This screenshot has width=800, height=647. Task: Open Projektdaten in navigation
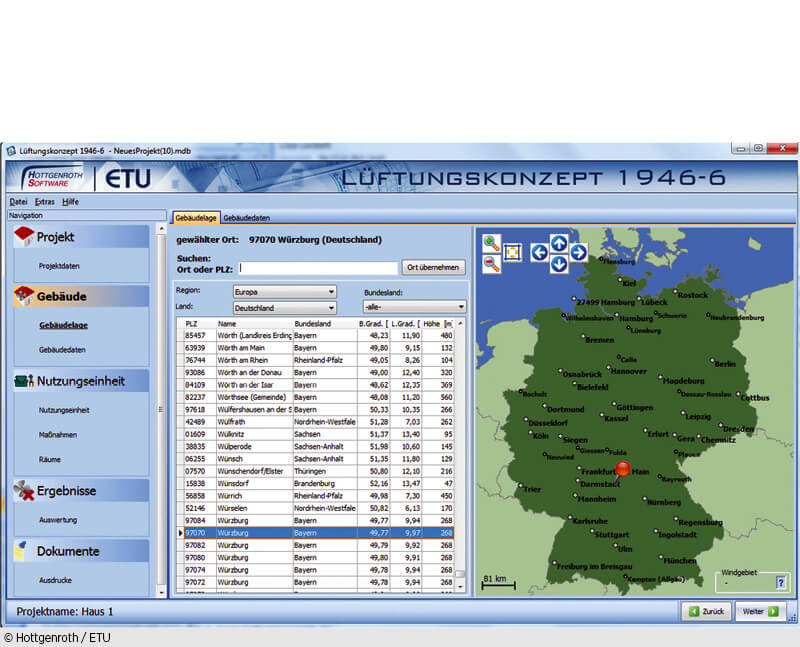click(59, 266)
